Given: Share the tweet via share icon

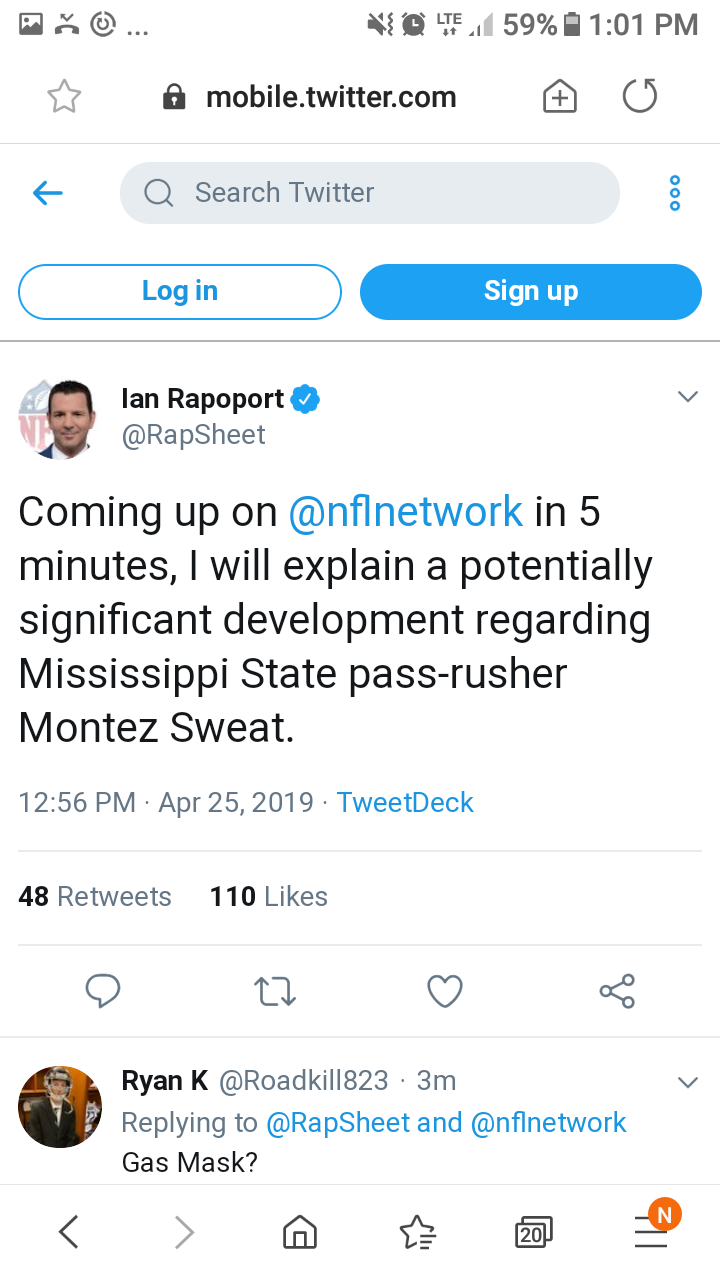Looking at the screenshot, I should pos(617,991).
